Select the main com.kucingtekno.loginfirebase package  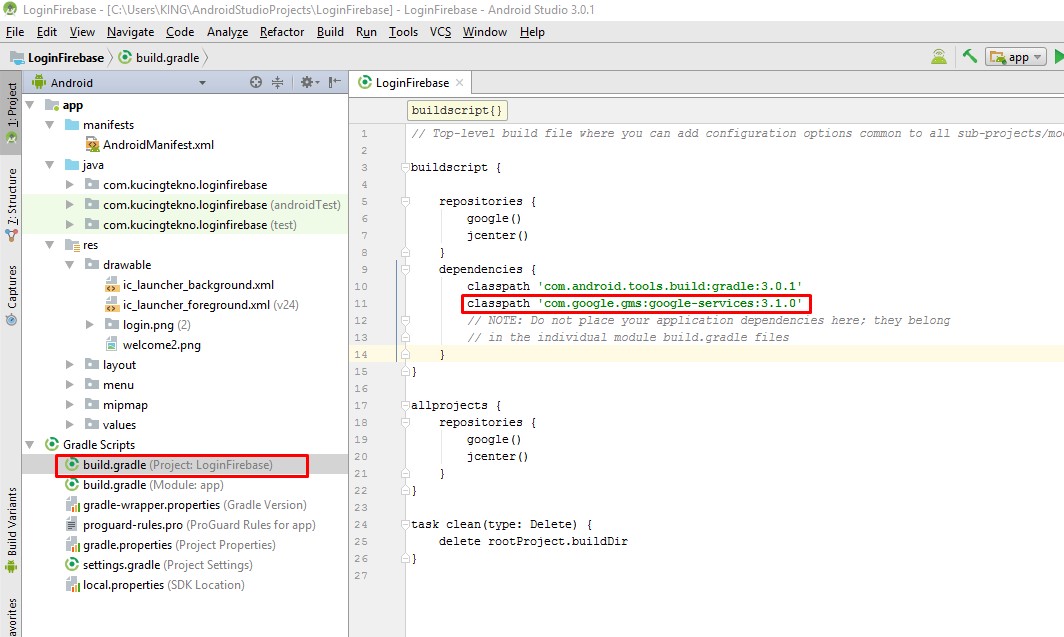tap(176, 185)
